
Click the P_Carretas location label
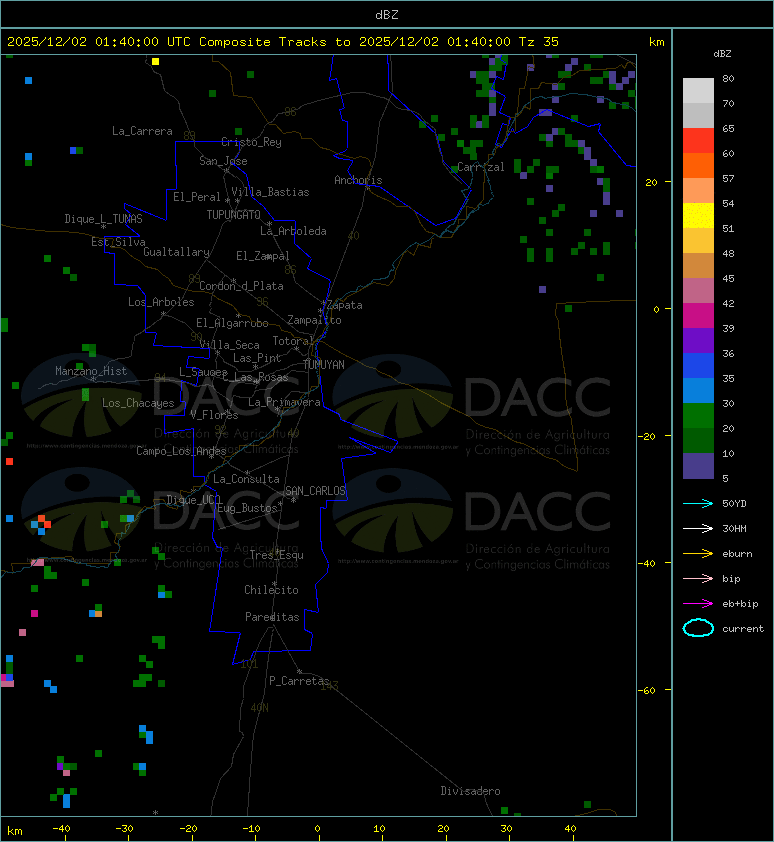click(x=299, y=681)
